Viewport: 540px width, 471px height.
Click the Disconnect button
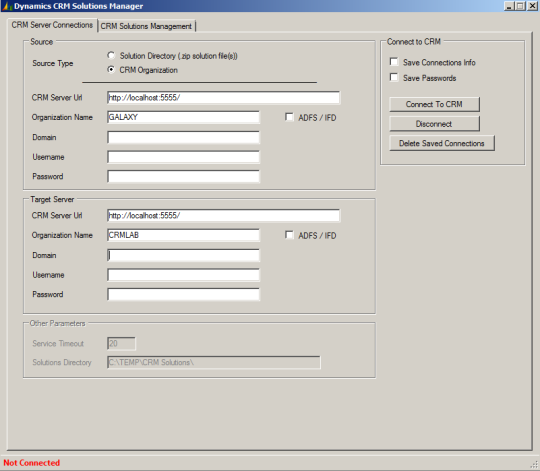434,124
